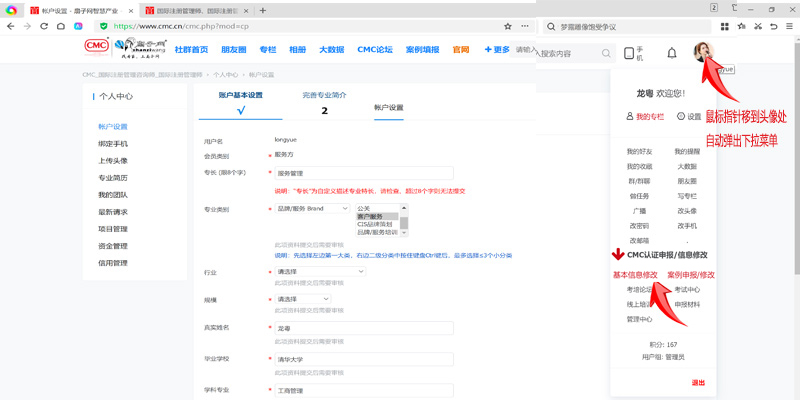Open notifications bell icon
Viewport: 800px width, 400px height.
672,53
